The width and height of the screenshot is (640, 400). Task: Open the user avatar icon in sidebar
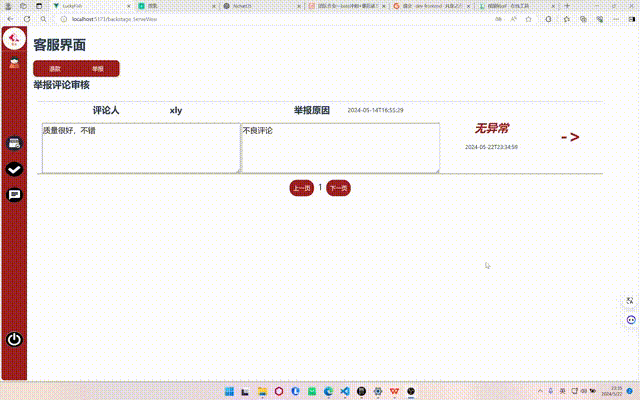[x=14, y=62]
